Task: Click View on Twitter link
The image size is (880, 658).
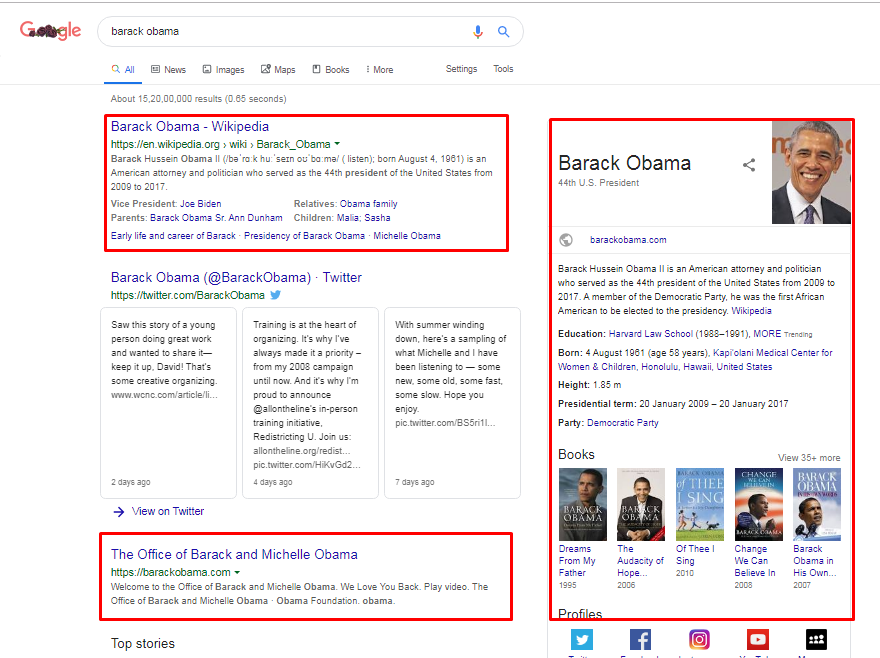Action: 168,511
